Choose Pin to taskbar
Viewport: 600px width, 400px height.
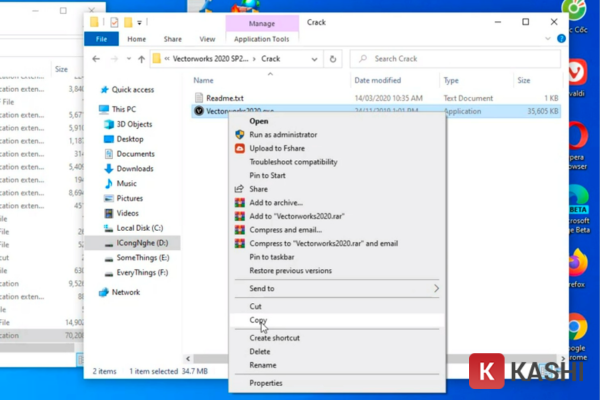click(337, 257)
